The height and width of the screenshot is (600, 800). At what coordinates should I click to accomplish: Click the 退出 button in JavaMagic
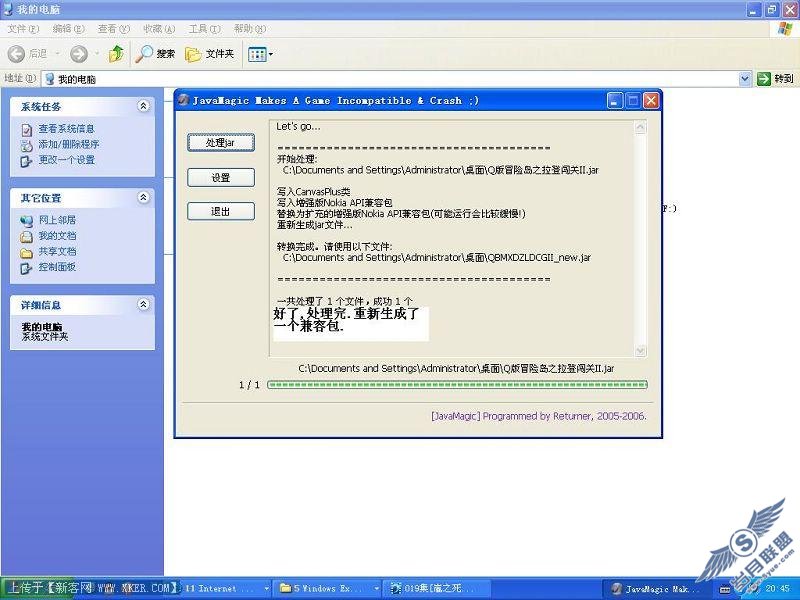coord(221,211)
